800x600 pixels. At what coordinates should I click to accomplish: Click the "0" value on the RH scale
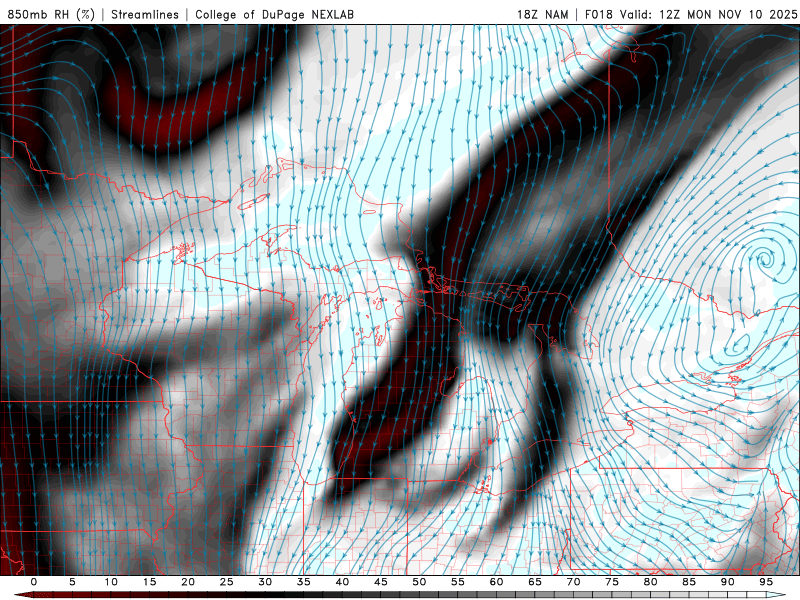(34, 582)
